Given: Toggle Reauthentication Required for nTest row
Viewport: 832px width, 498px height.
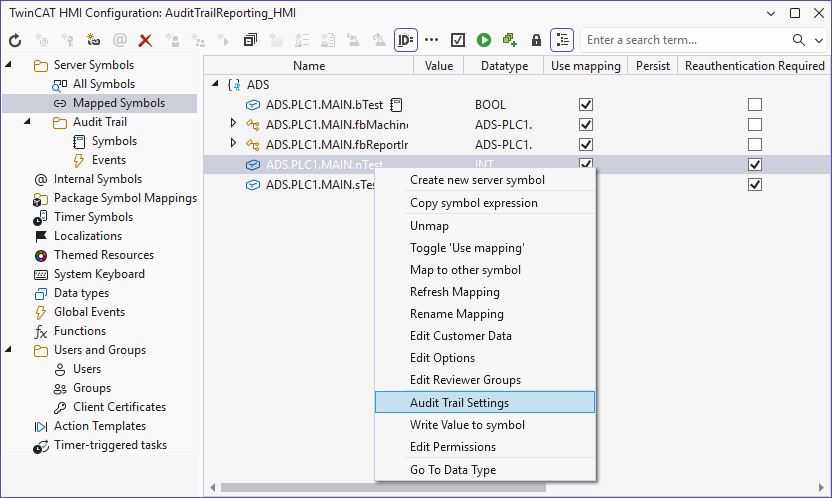Looking at the screenshot, I should pyautogui.click(x=755, y=165).
